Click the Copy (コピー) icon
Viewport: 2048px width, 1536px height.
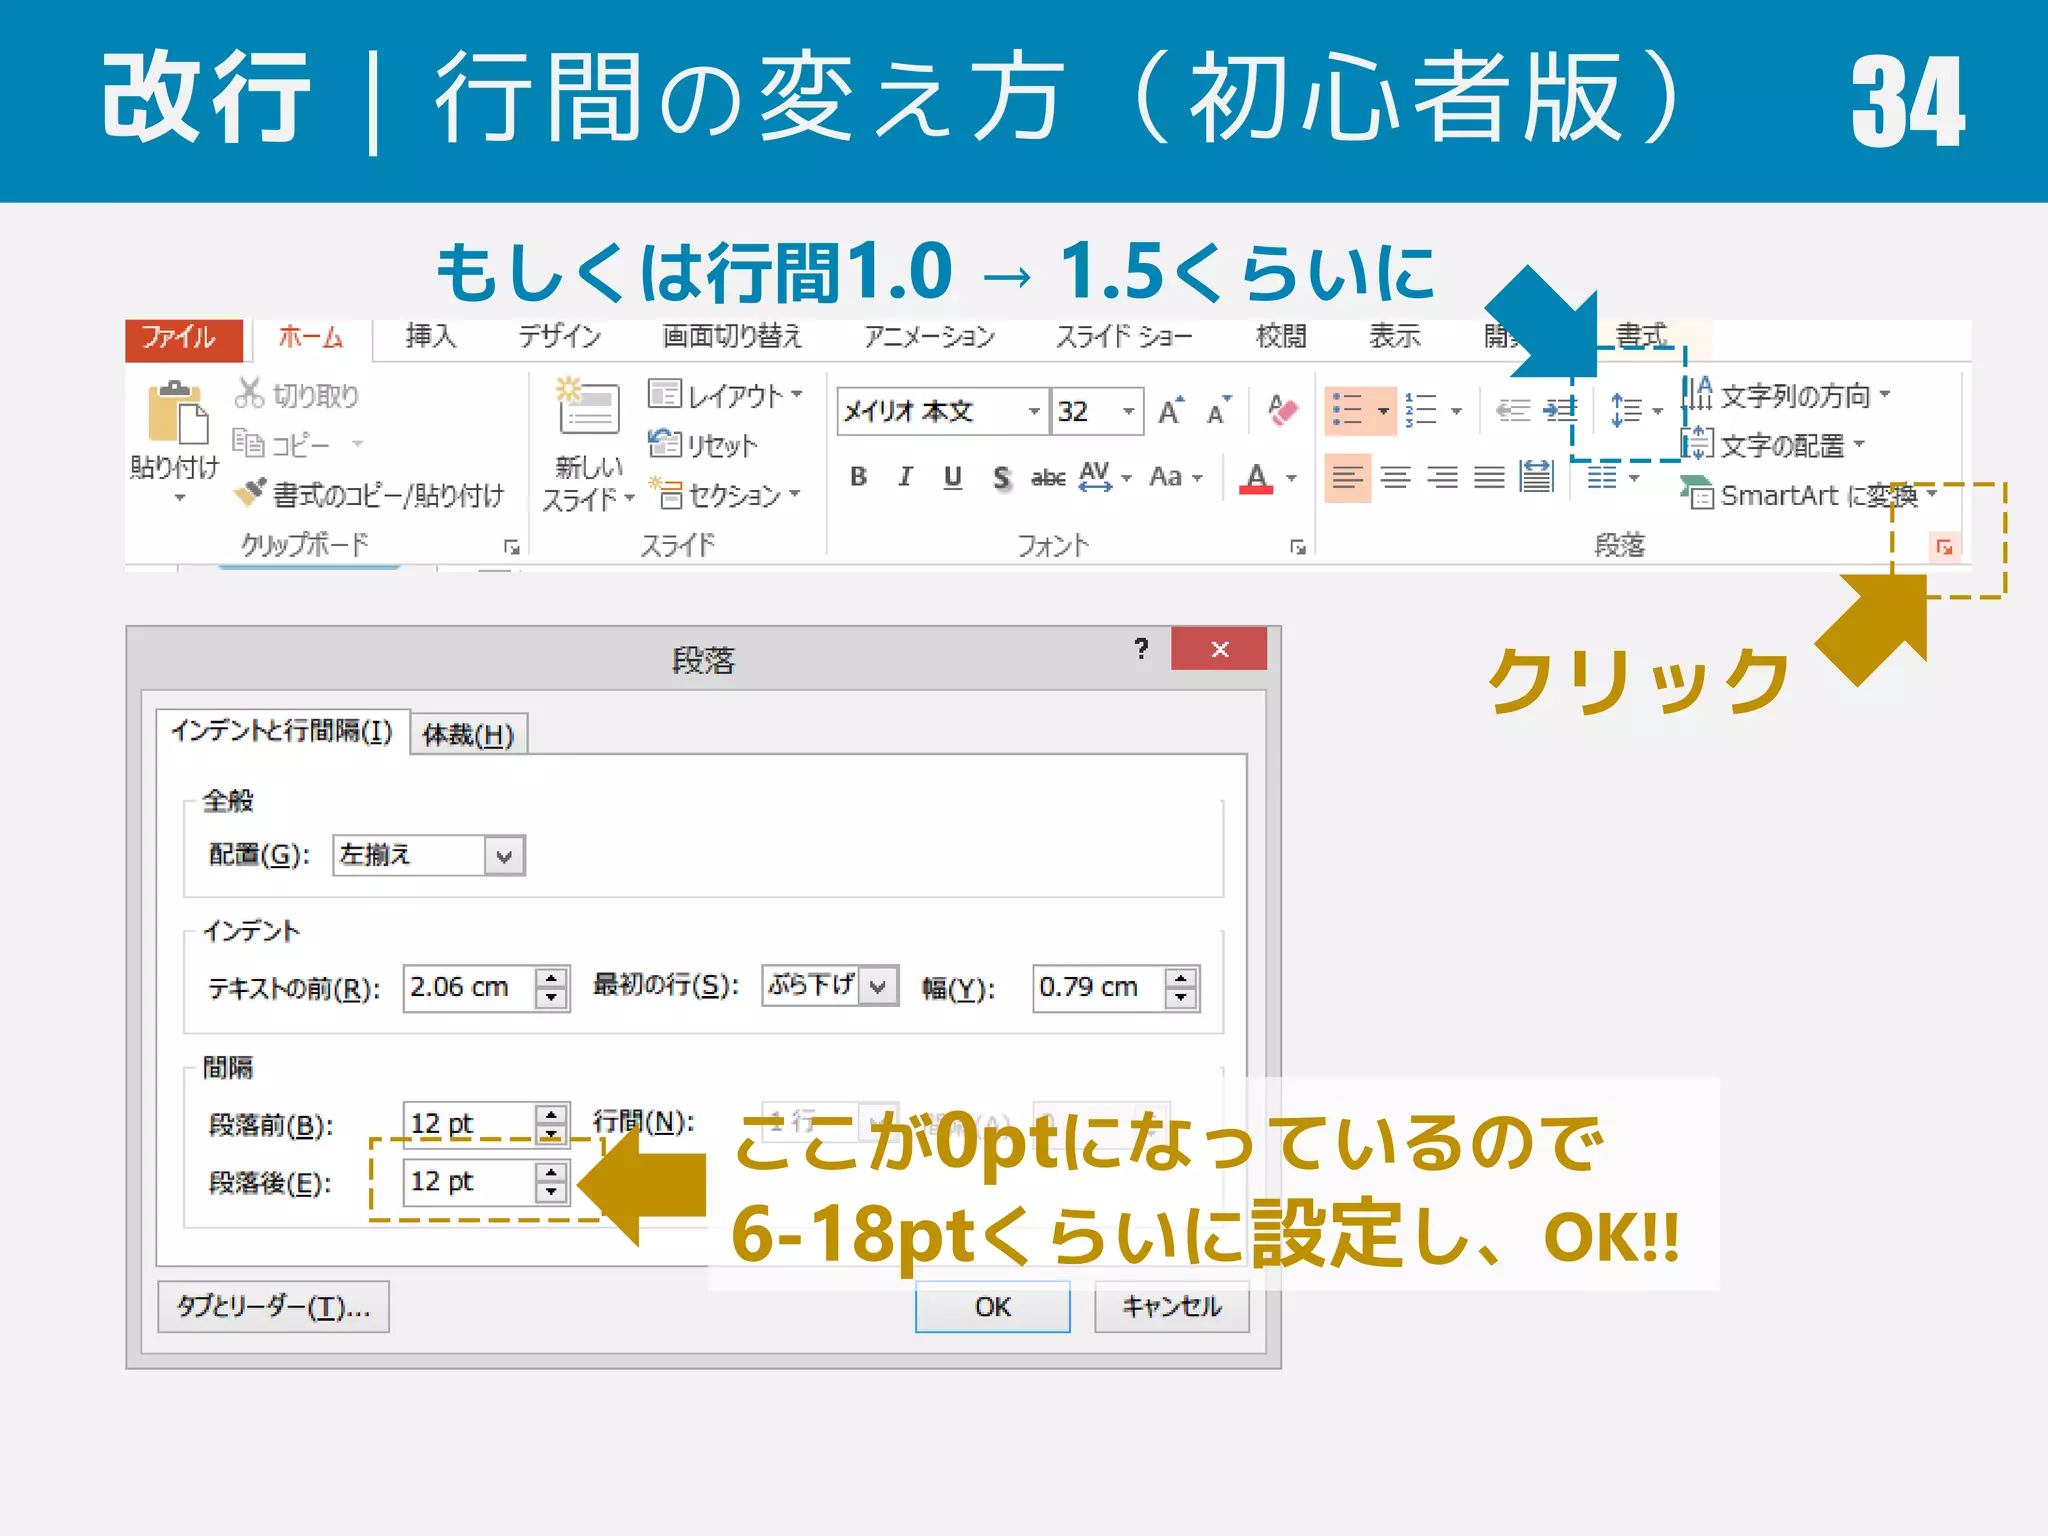[x=248, y=442]
